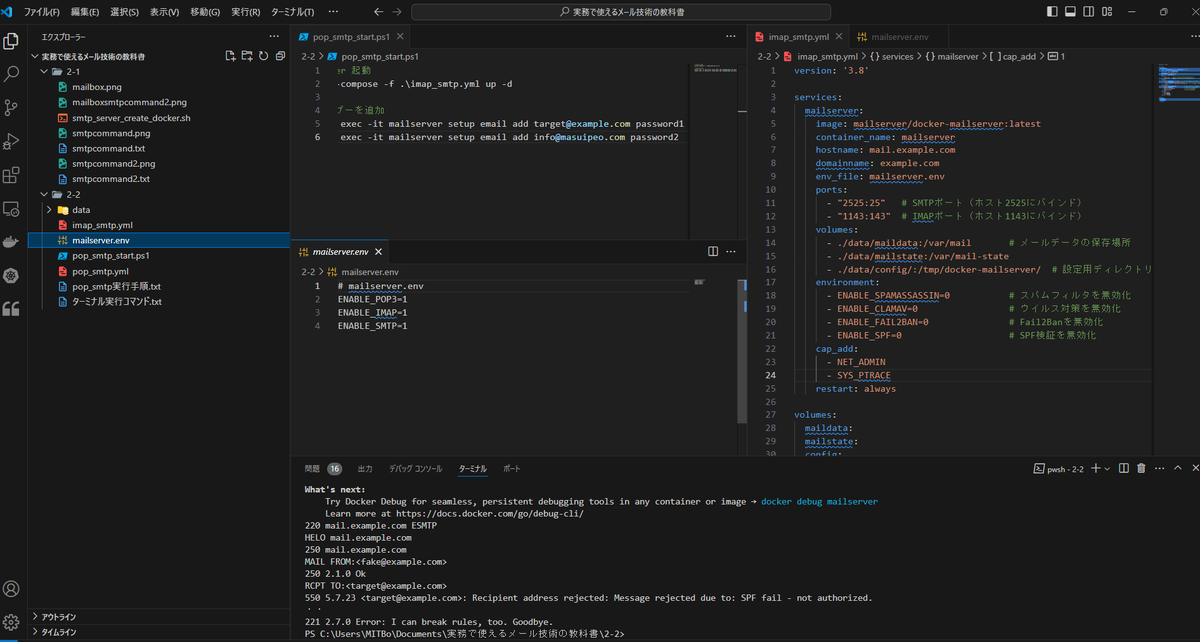Show the ポート panel tab
The image size is (1200, 642).
click(x=511, y=468)
